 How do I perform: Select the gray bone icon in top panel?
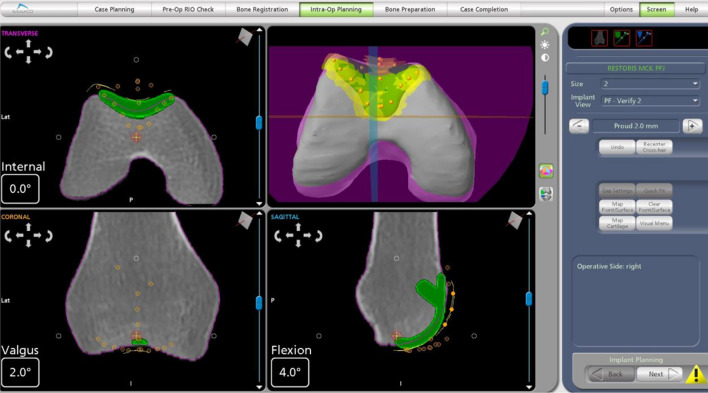600,38
